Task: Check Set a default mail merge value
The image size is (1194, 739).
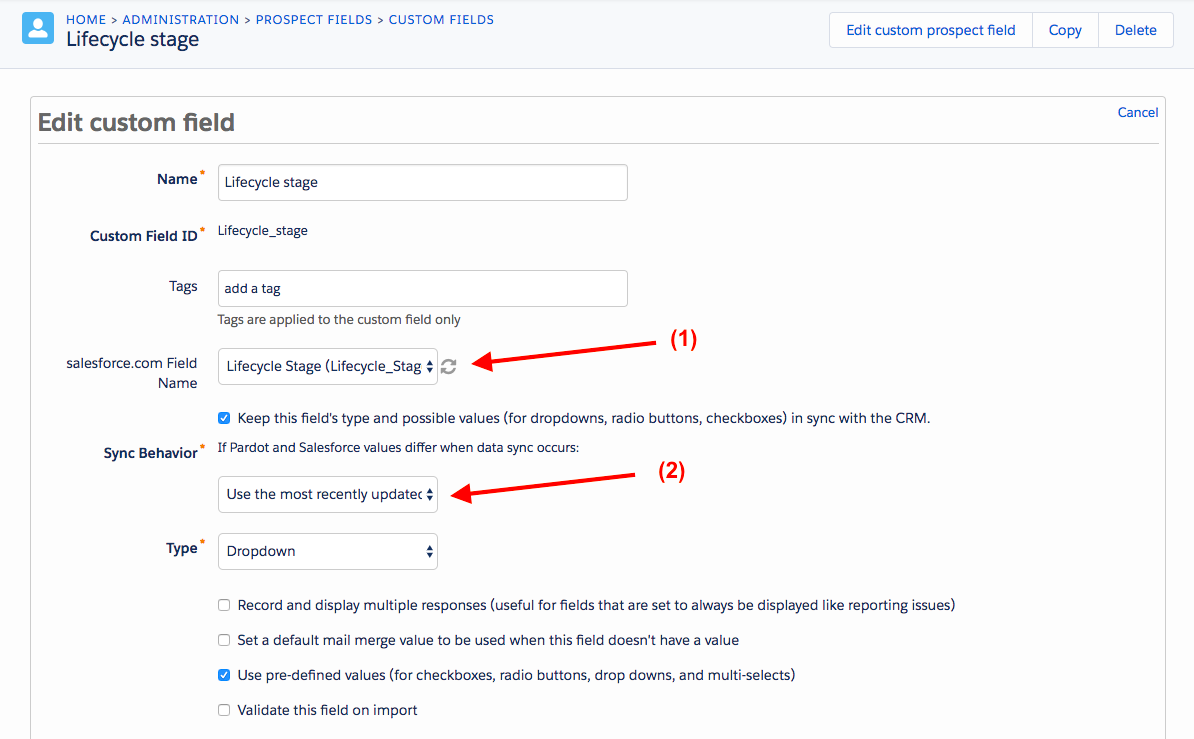Action: coord(224,640)
